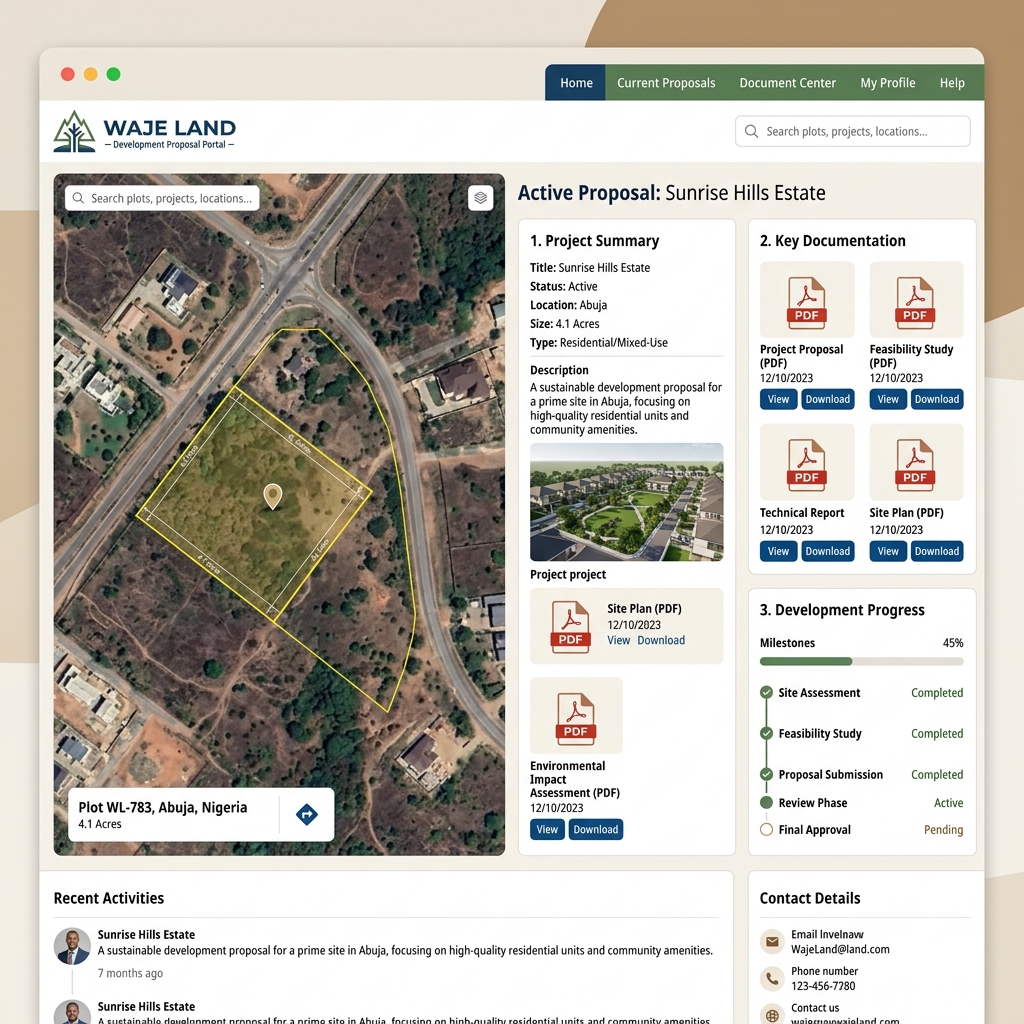View the Environmental Impact Assessment

coord(547,829)
